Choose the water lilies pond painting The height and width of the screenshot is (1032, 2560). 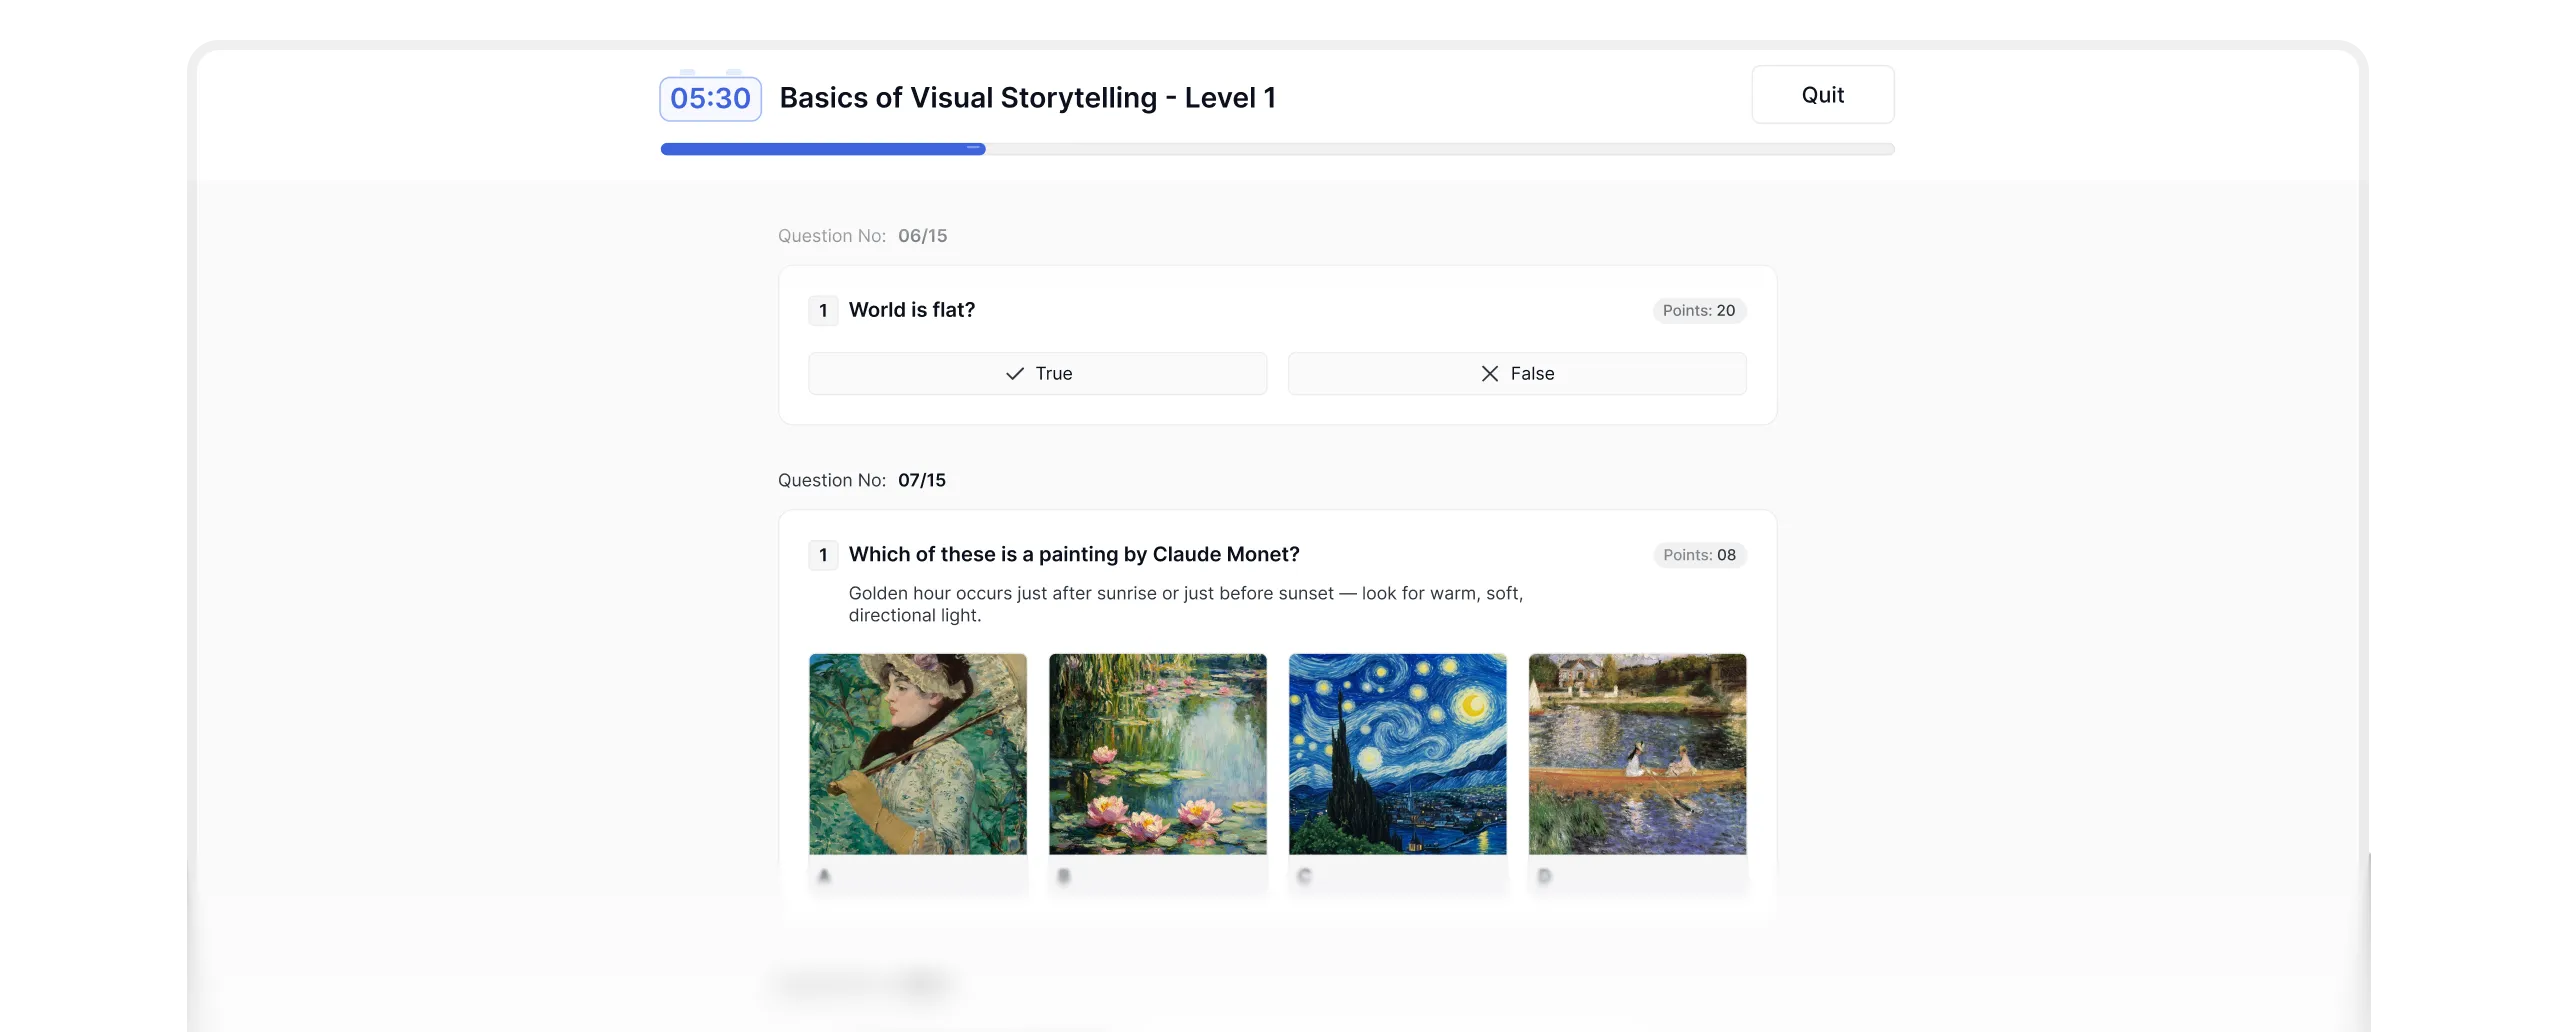pyautogui.click(x=1157, y=754)
